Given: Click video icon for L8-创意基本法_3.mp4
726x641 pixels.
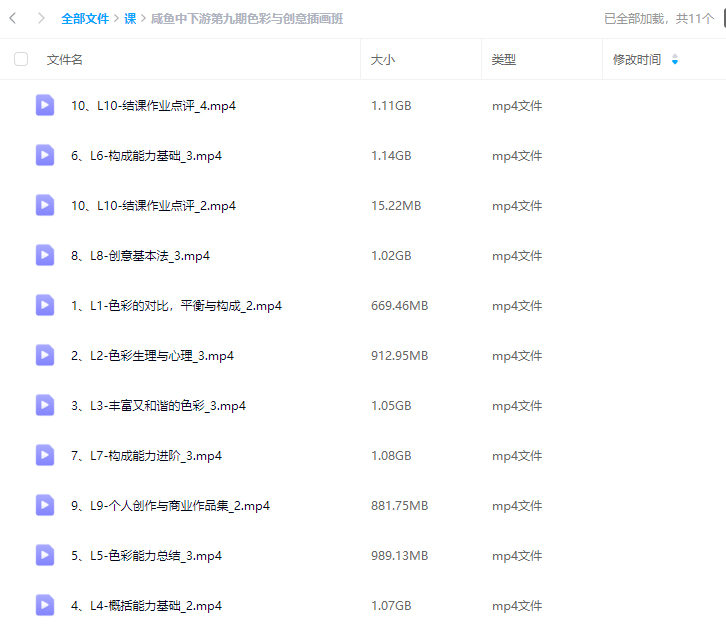Looking at the screenshot, I should tap(45, 255).
